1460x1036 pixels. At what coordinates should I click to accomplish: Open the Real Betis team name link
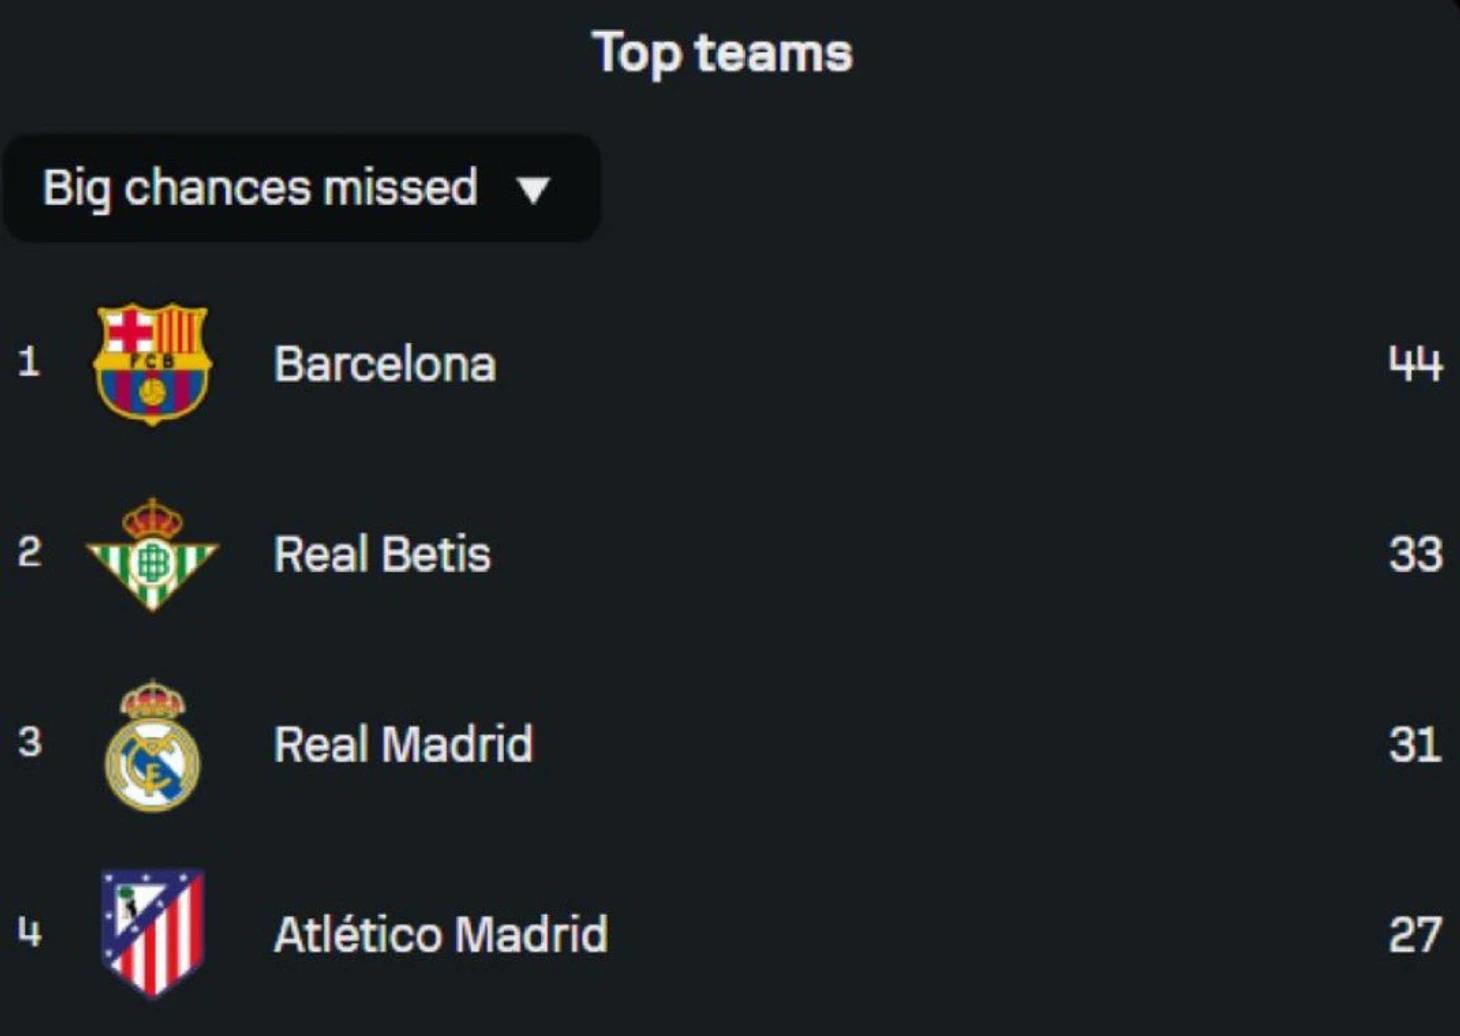point(382,554)
